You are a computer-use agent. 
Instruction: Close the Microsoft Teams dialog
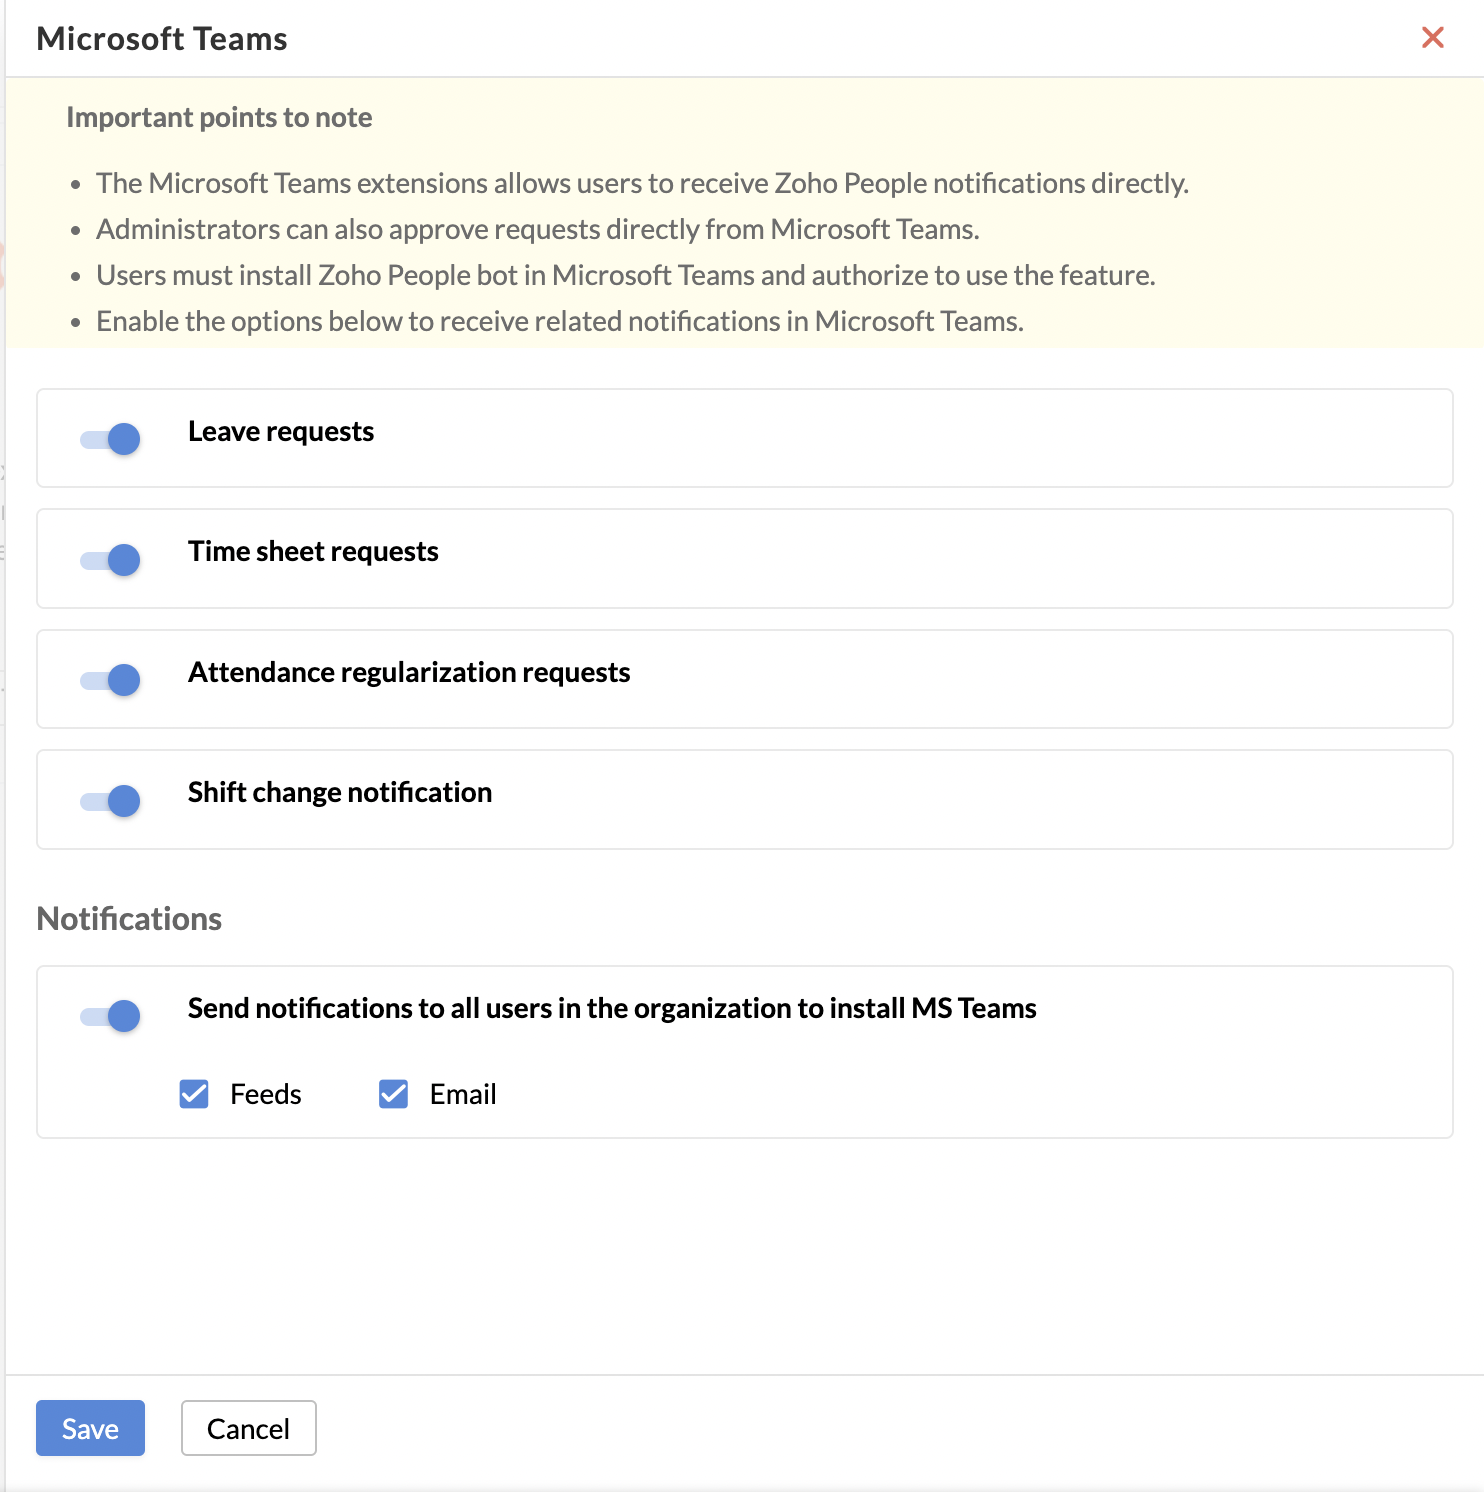pos(1432,38)
